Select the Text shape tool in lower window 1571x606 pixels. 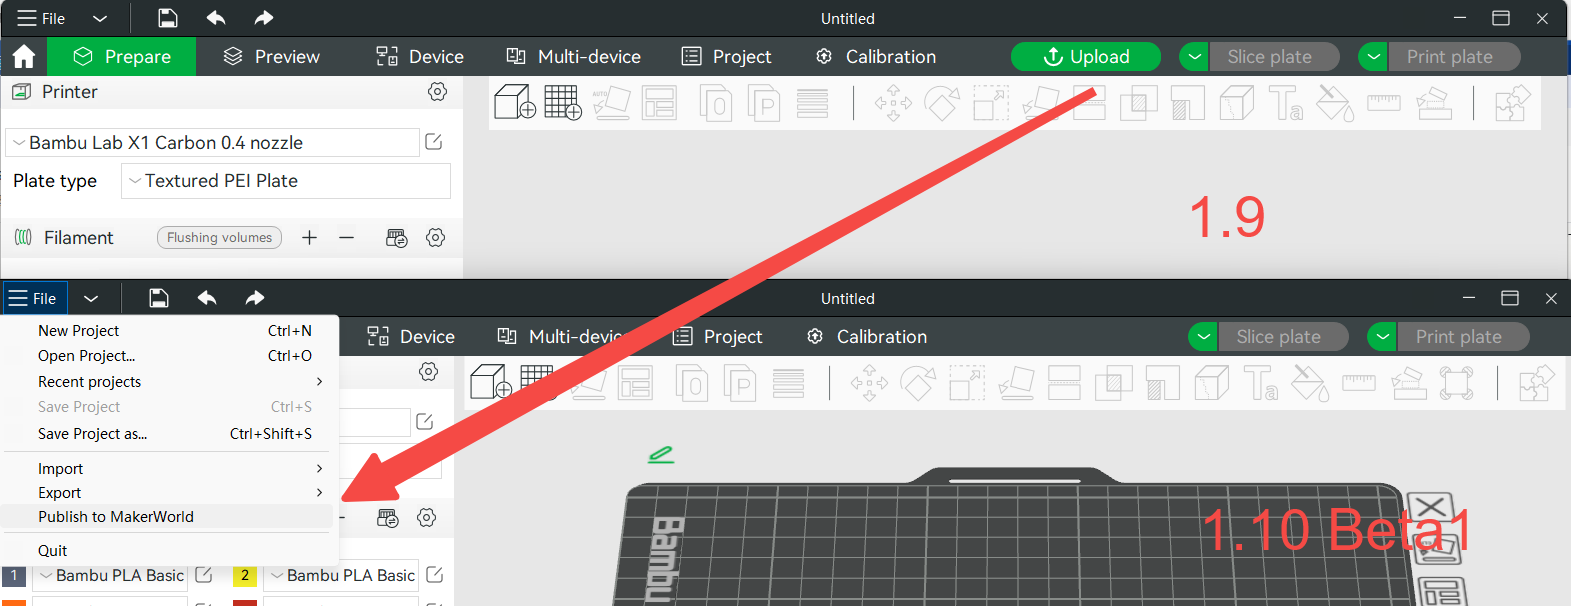click(x=1260, y=382)
